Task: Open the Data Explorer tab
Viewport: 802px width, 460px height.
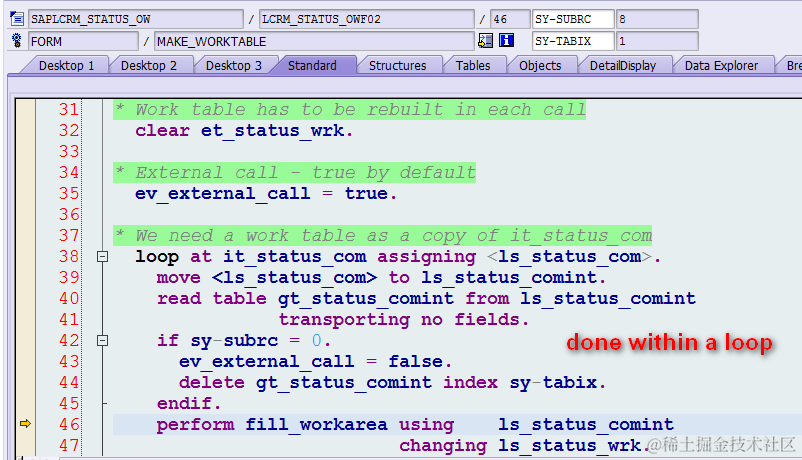Action: click(721, 65)
